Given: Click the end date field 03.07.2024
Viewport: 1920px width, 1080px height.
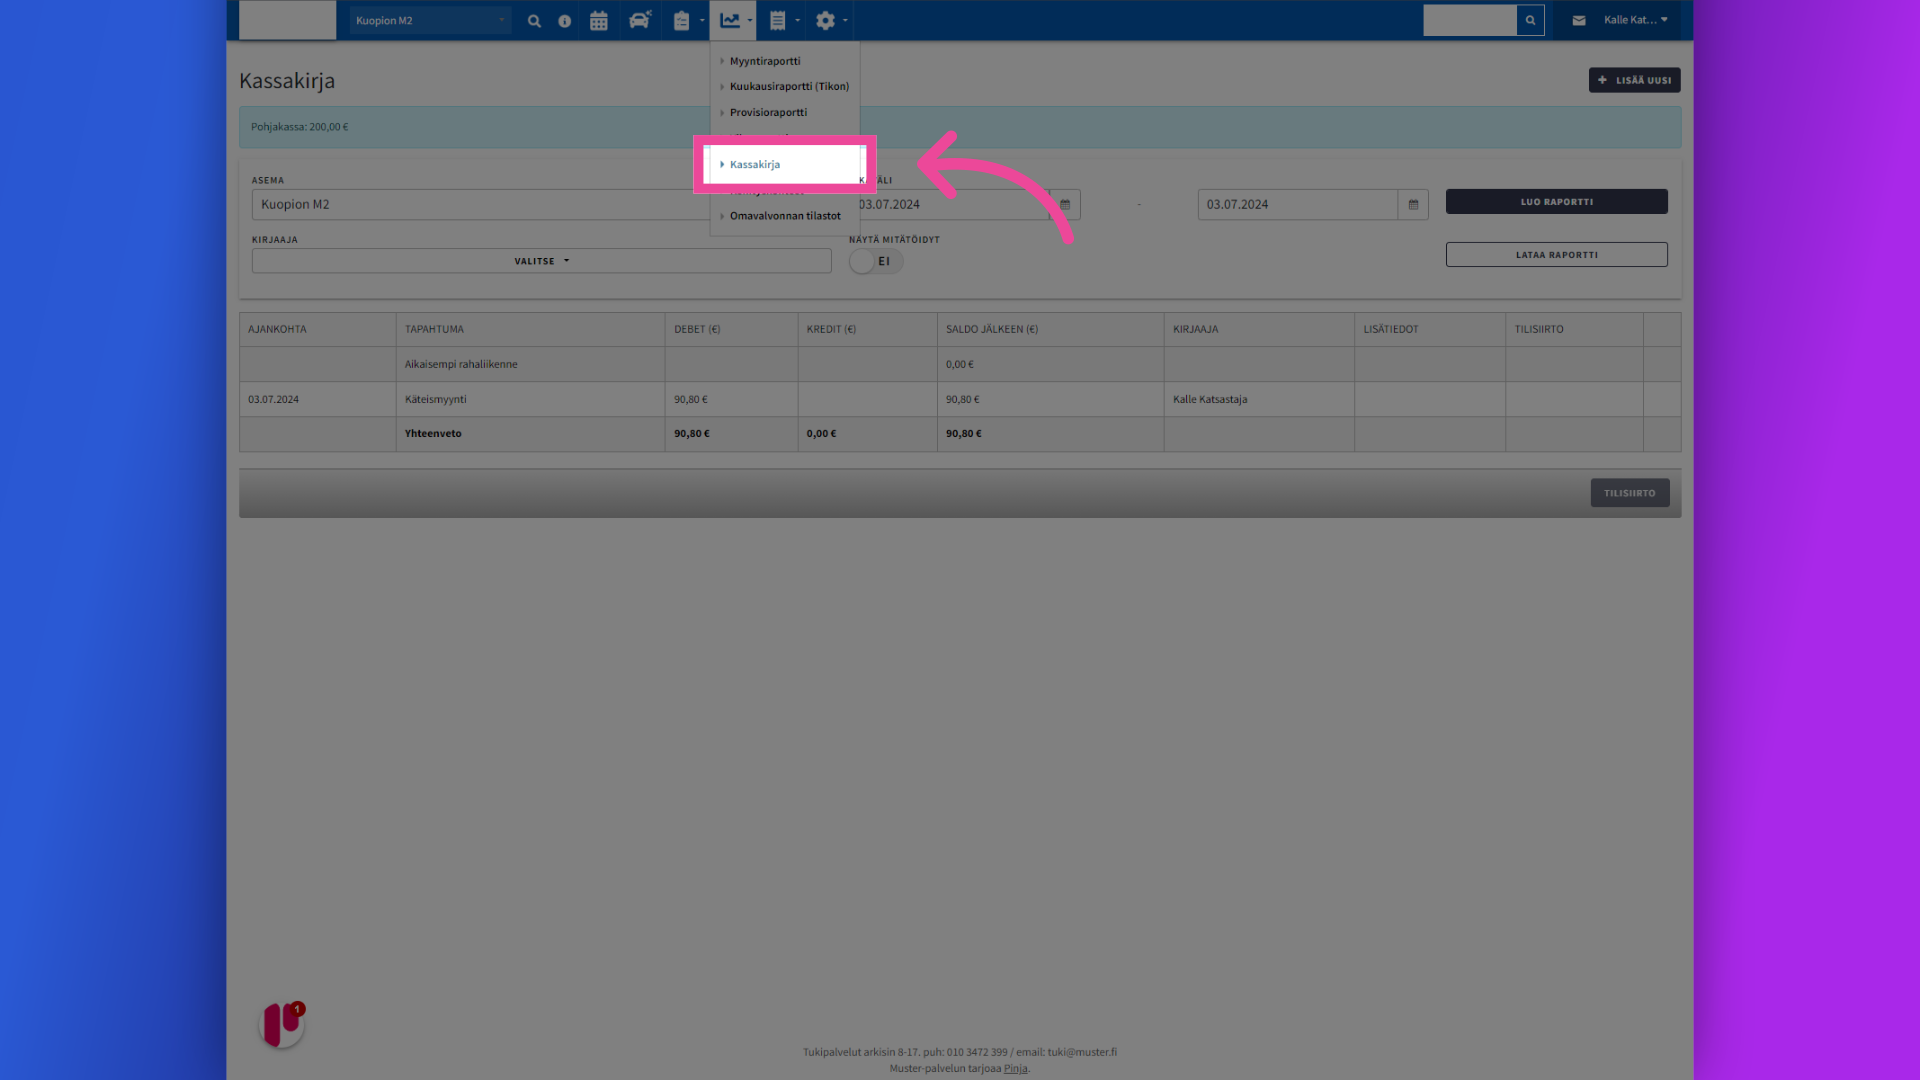Looking at the screenshot, I should click(1297, 204).
